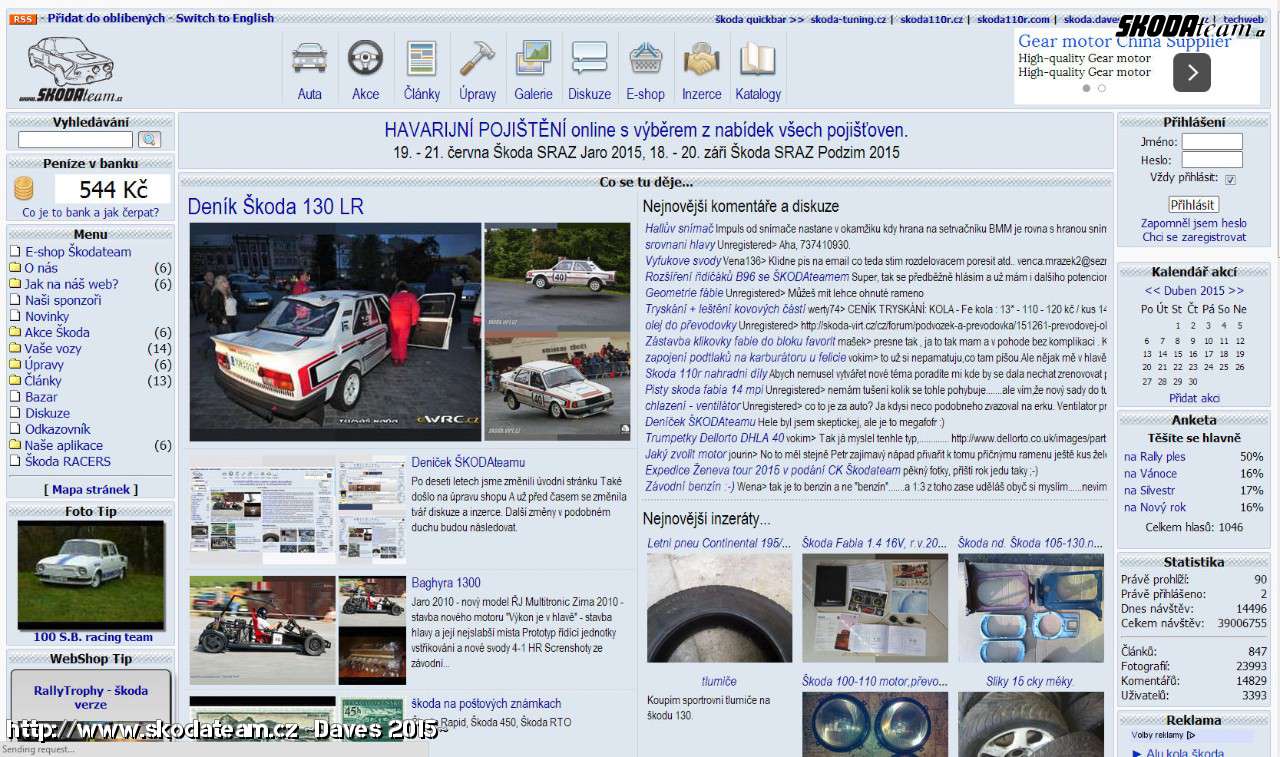This screenshot has height=757, width=1280.
Task: Click the search magnifier button
Action: [148, 140]
